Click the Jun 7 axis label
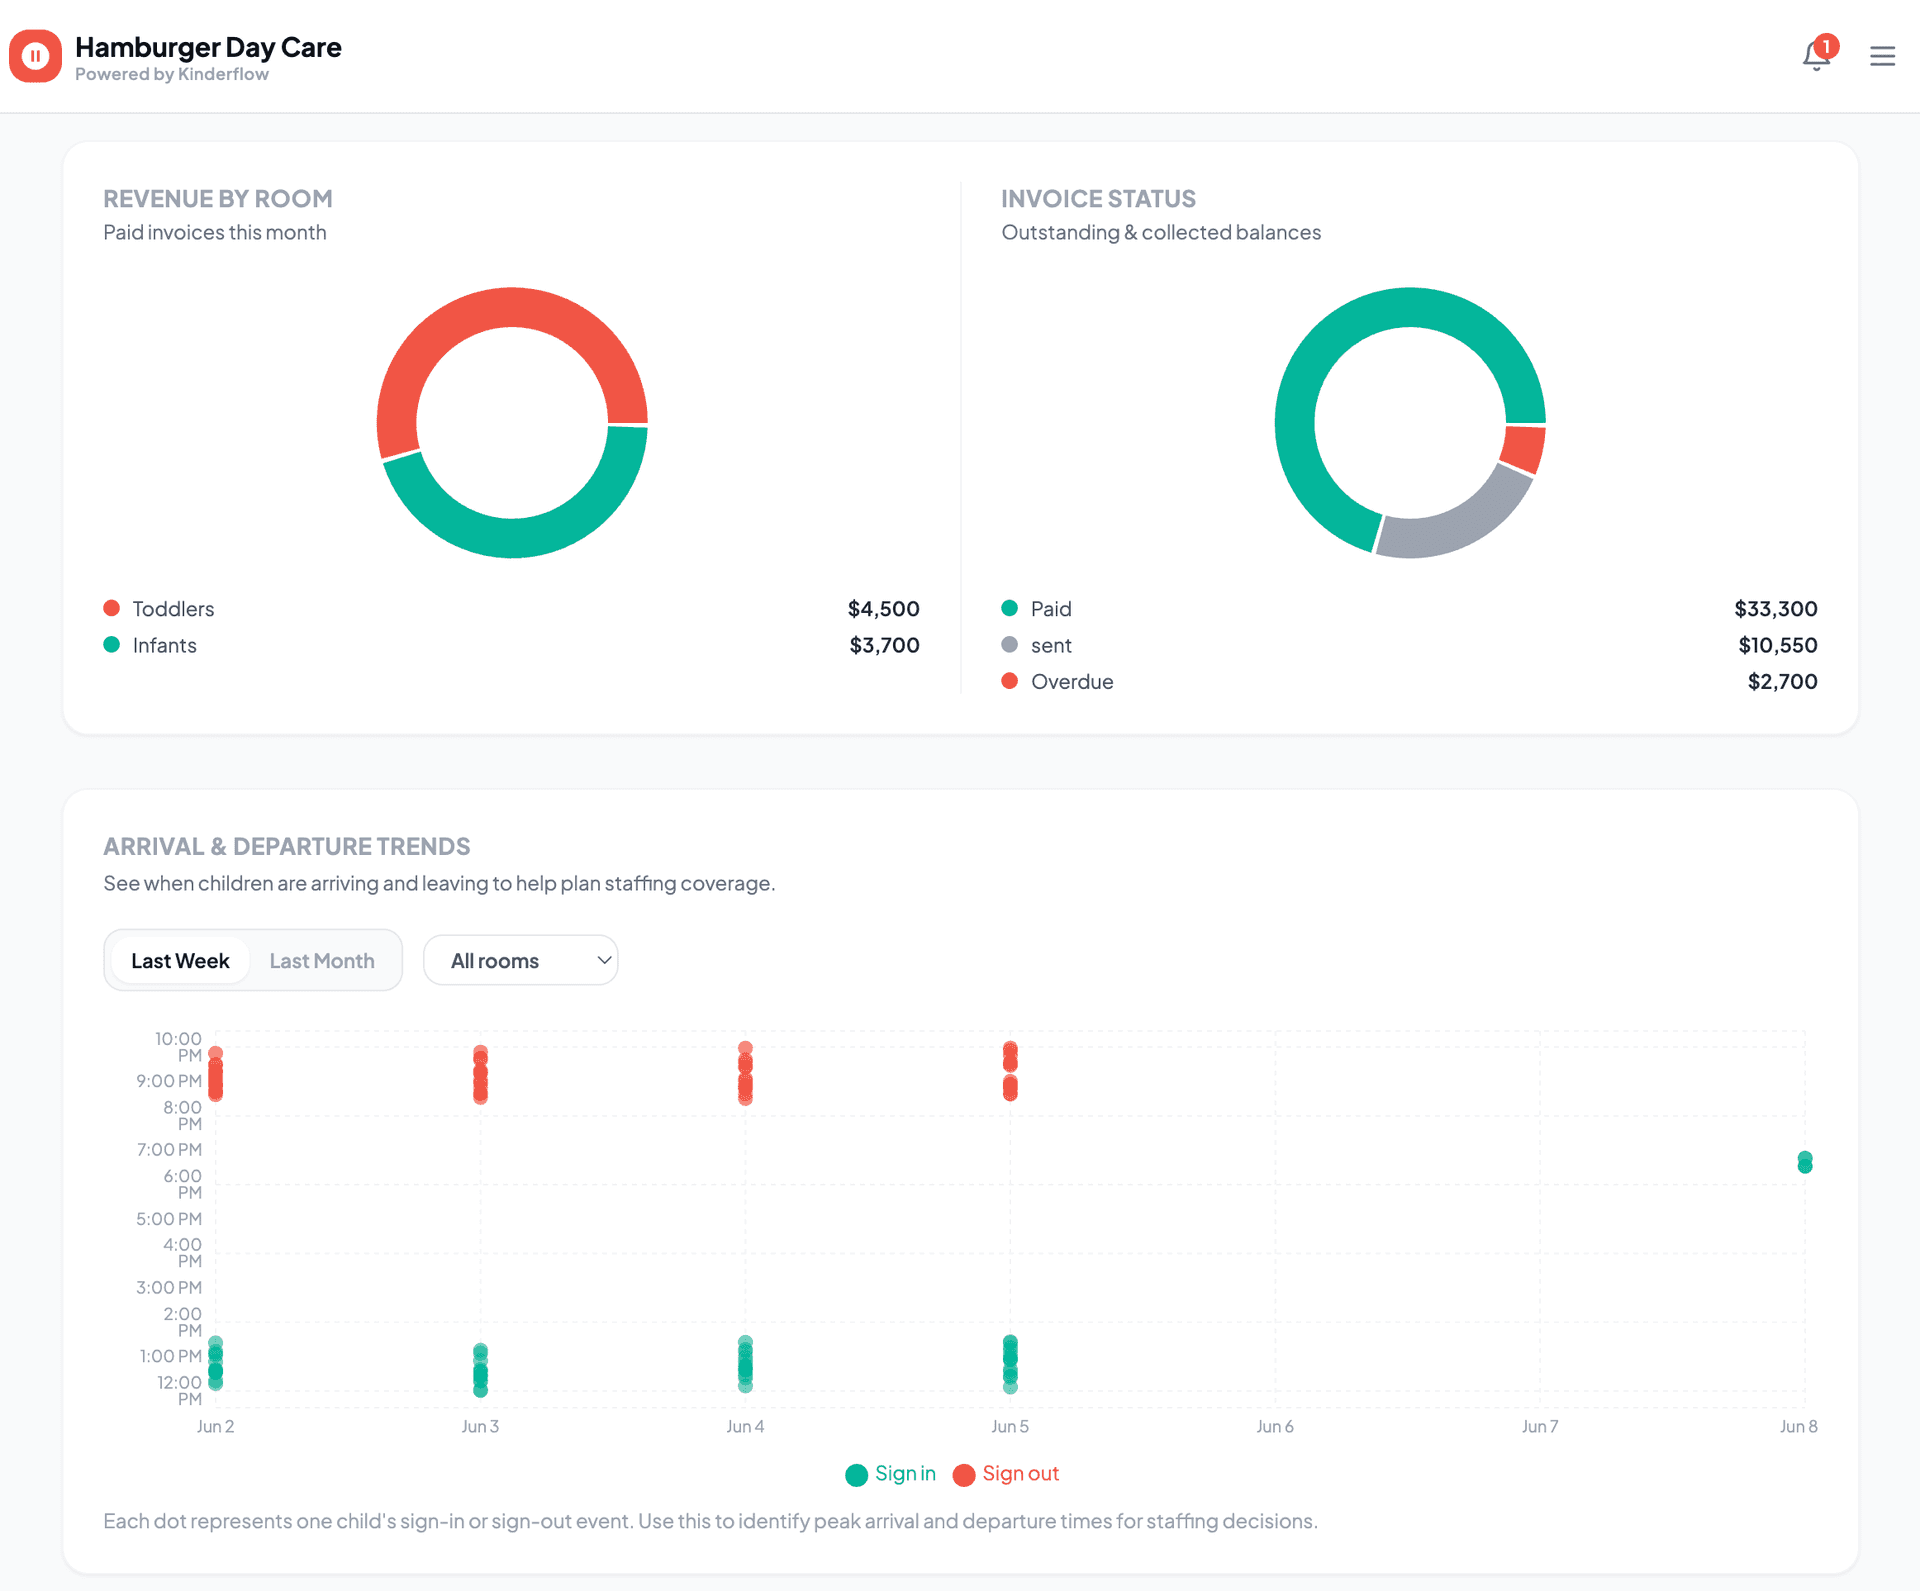The height and width of the screenshot is (1591, 1920). click(x=1540, y=1426)
